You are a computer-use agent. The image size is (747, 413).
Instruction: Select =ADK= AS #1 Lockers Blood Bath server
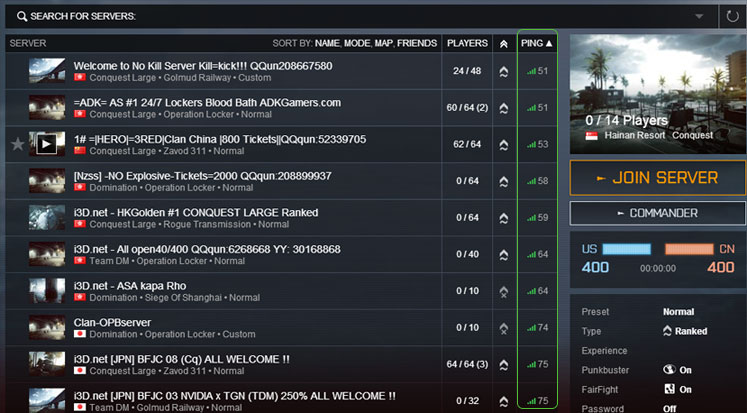(281, 108)
